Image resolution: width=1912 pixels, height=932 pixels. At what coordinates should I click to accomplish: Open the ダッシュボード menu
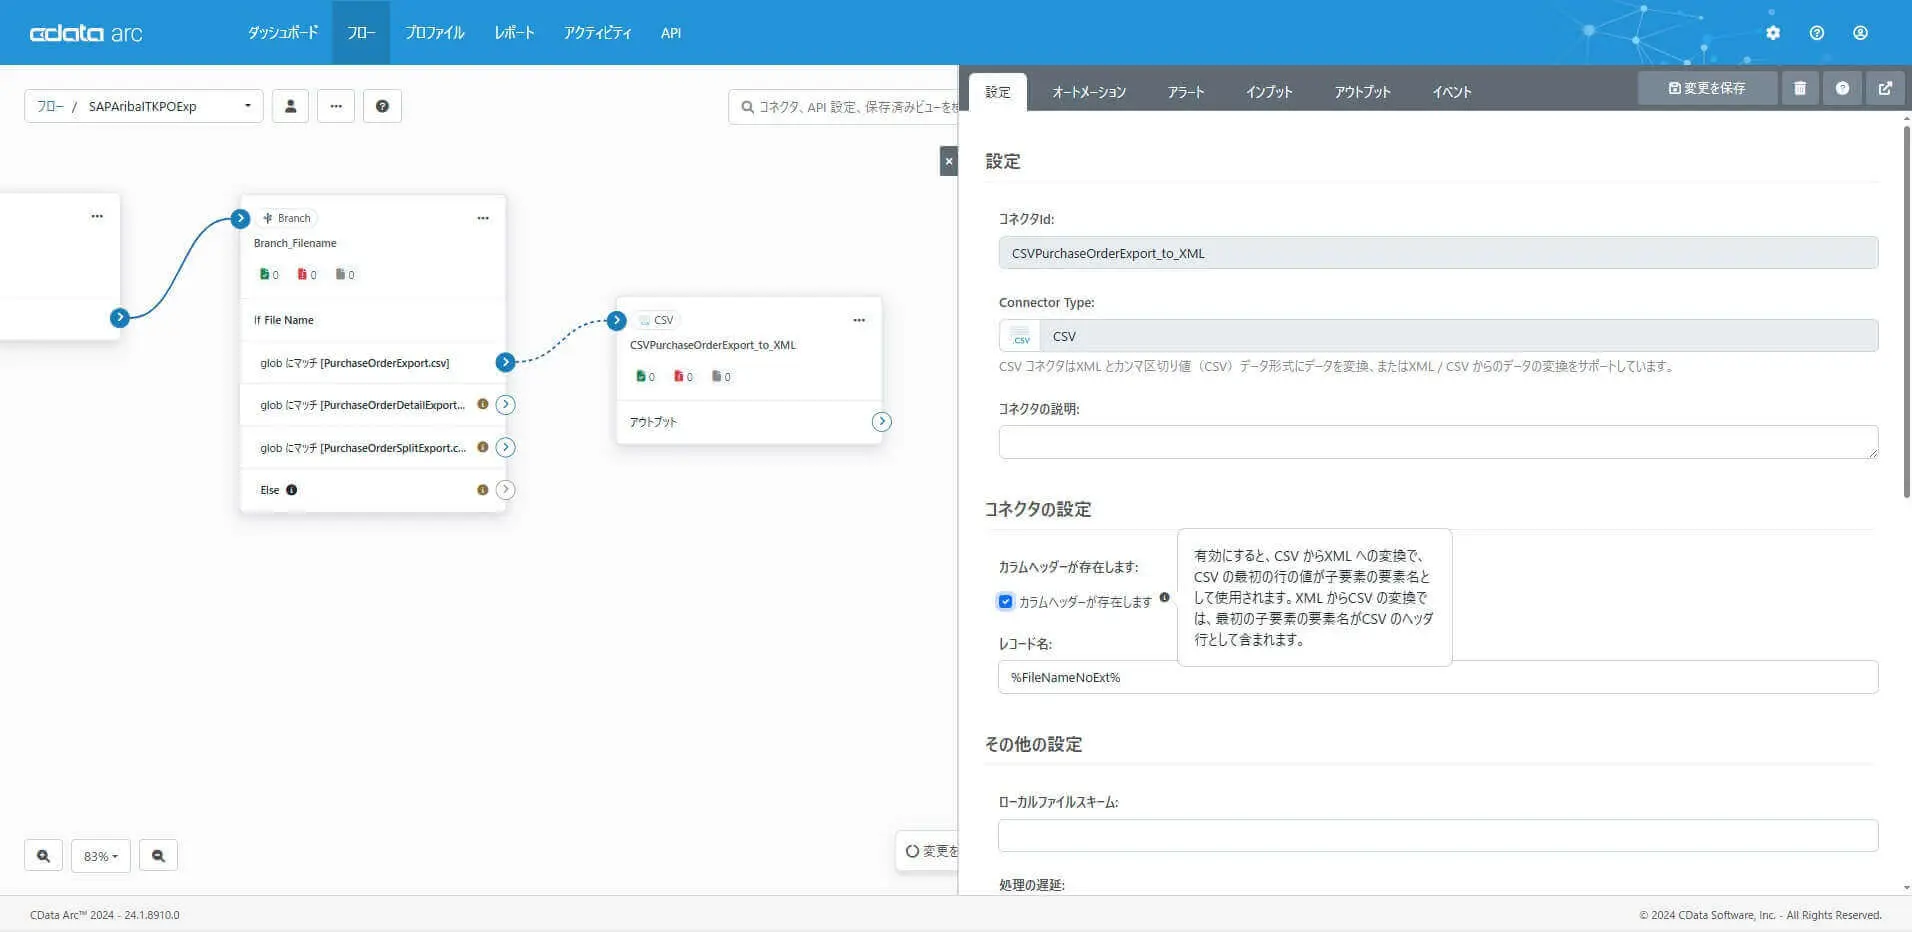coord(283,33)
